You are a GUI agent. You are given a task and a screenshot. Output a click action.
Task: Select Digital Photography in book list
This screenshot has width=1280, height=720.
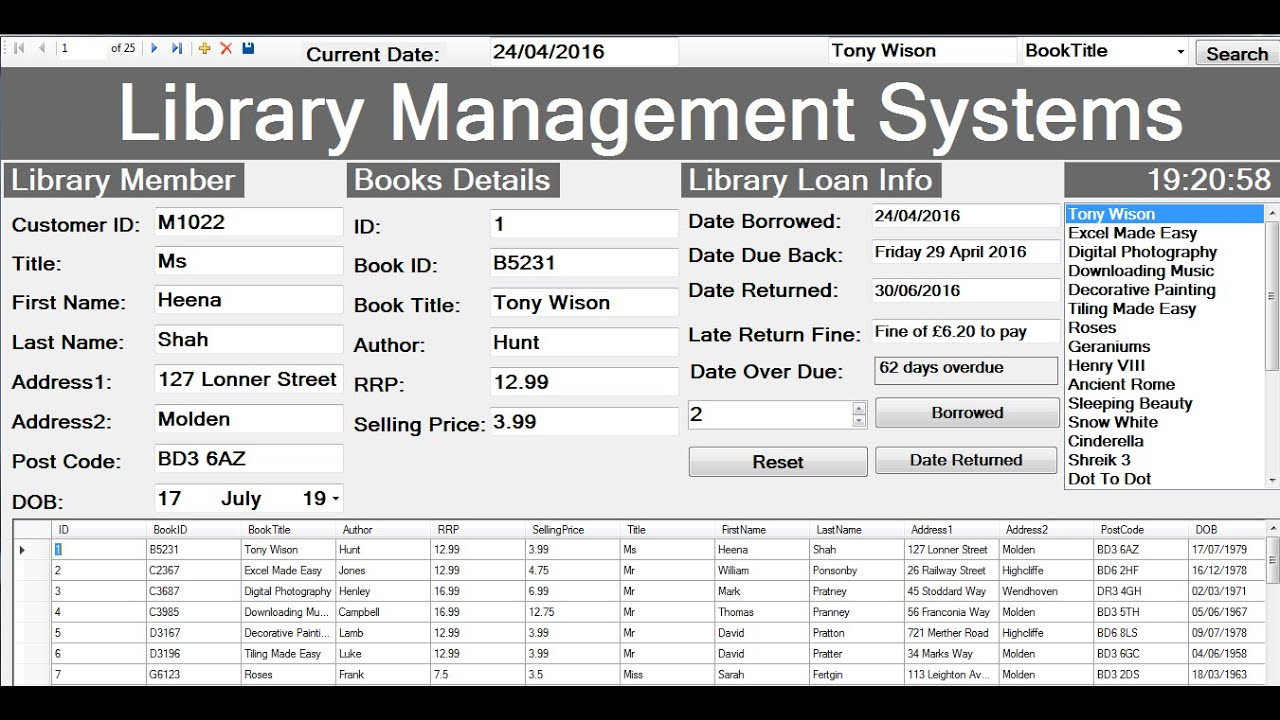coord(1165,252)
